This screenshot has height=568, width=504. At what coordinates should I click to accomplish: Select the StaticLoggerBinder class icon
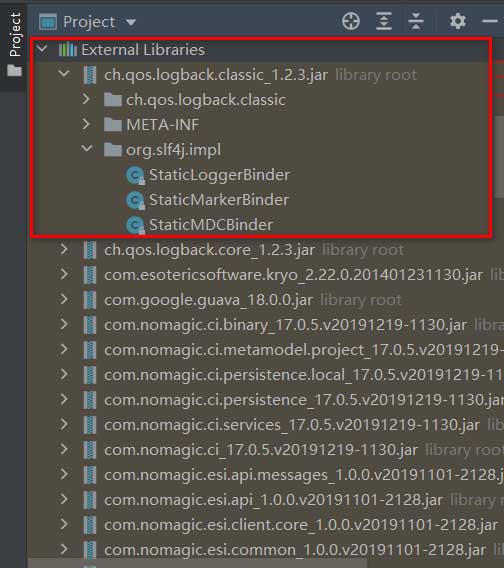[x=136, y=175]
